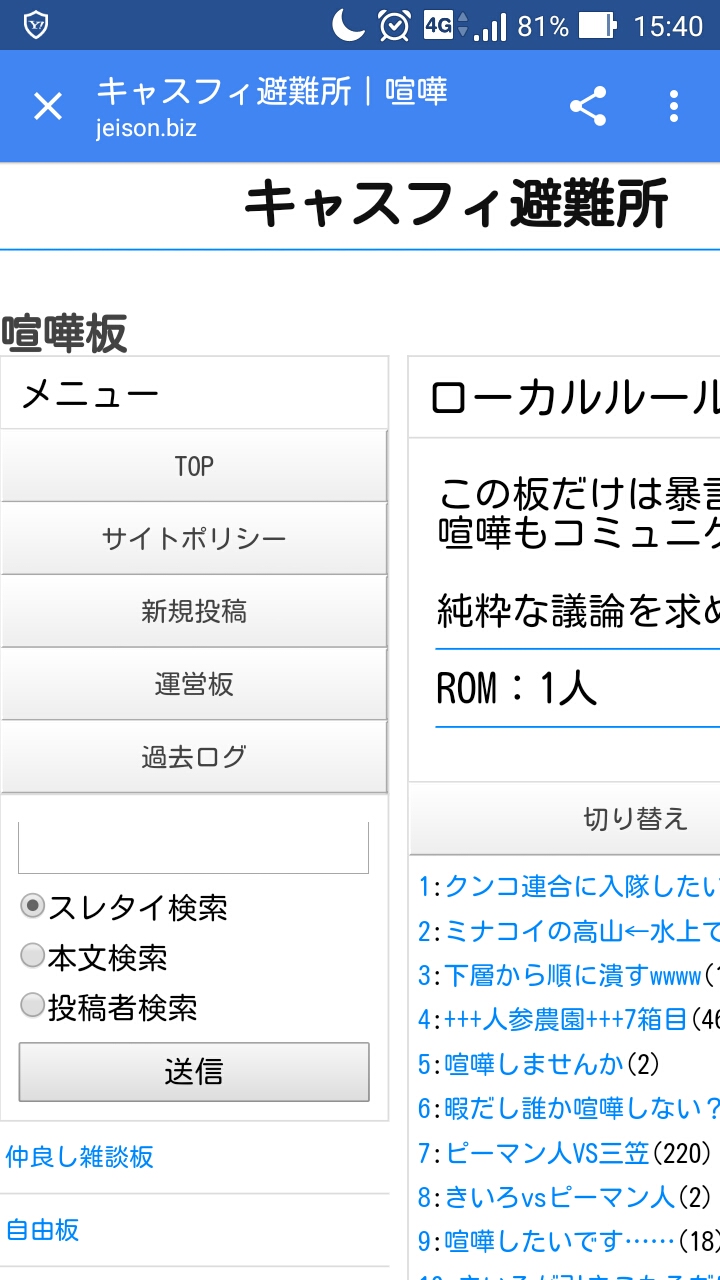
Task: Open the 過去ログ menu item
Action: [x=194, y=757]
